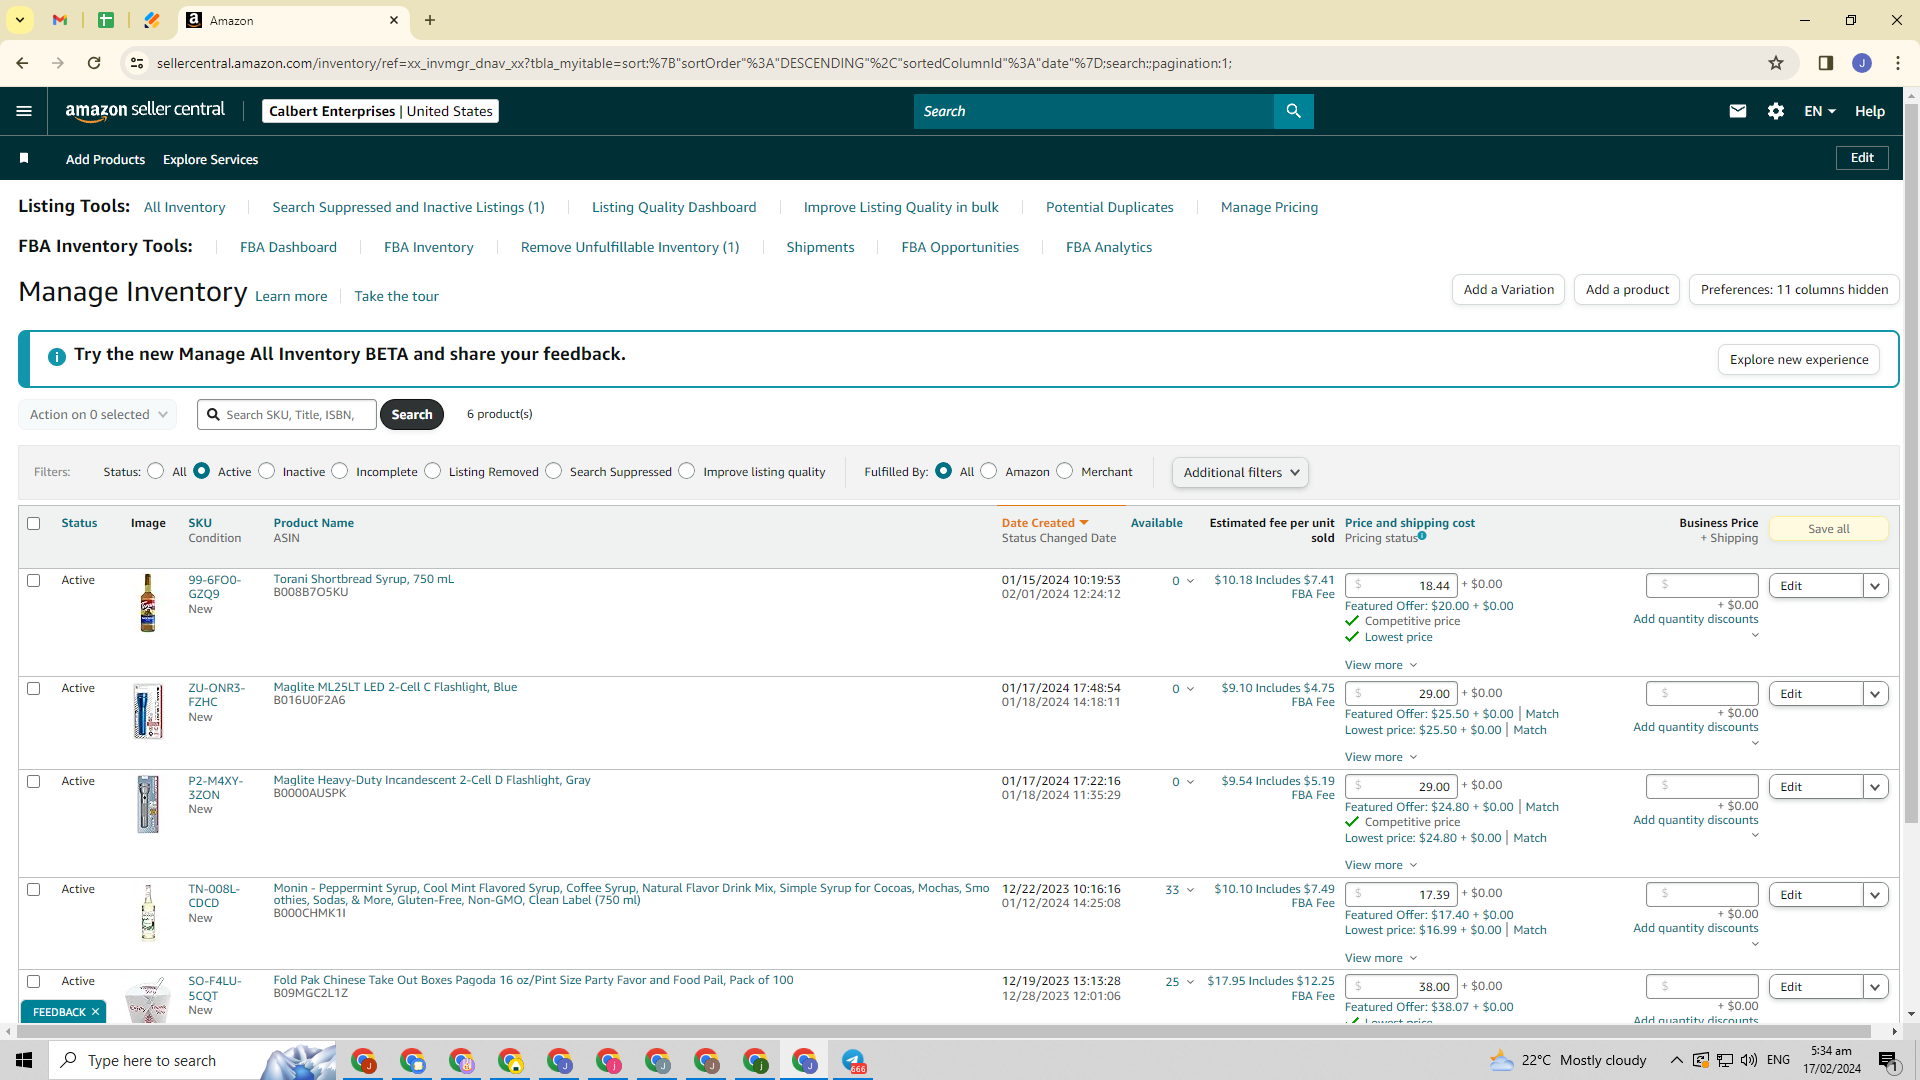Open the Maglite ML25LT flashlight thumbnail

point(148,711)
